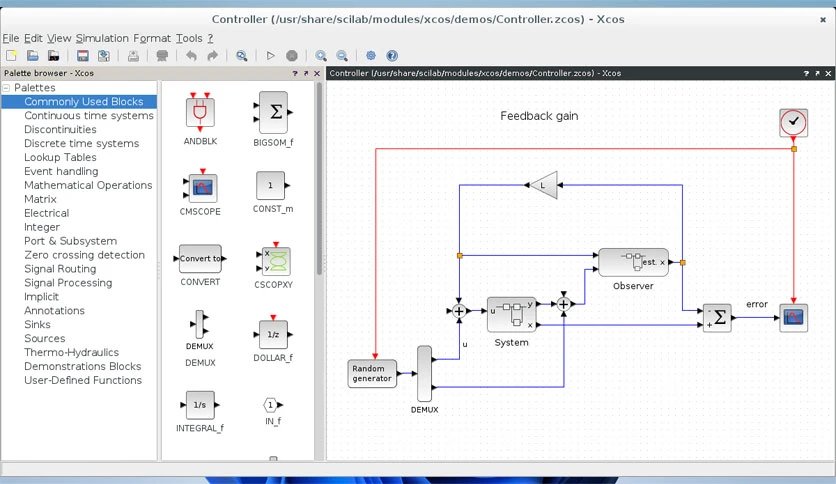Select the CONVERT block in palette
The height and width of the screenshot is (484, 836).
click(x=200, y=259)
